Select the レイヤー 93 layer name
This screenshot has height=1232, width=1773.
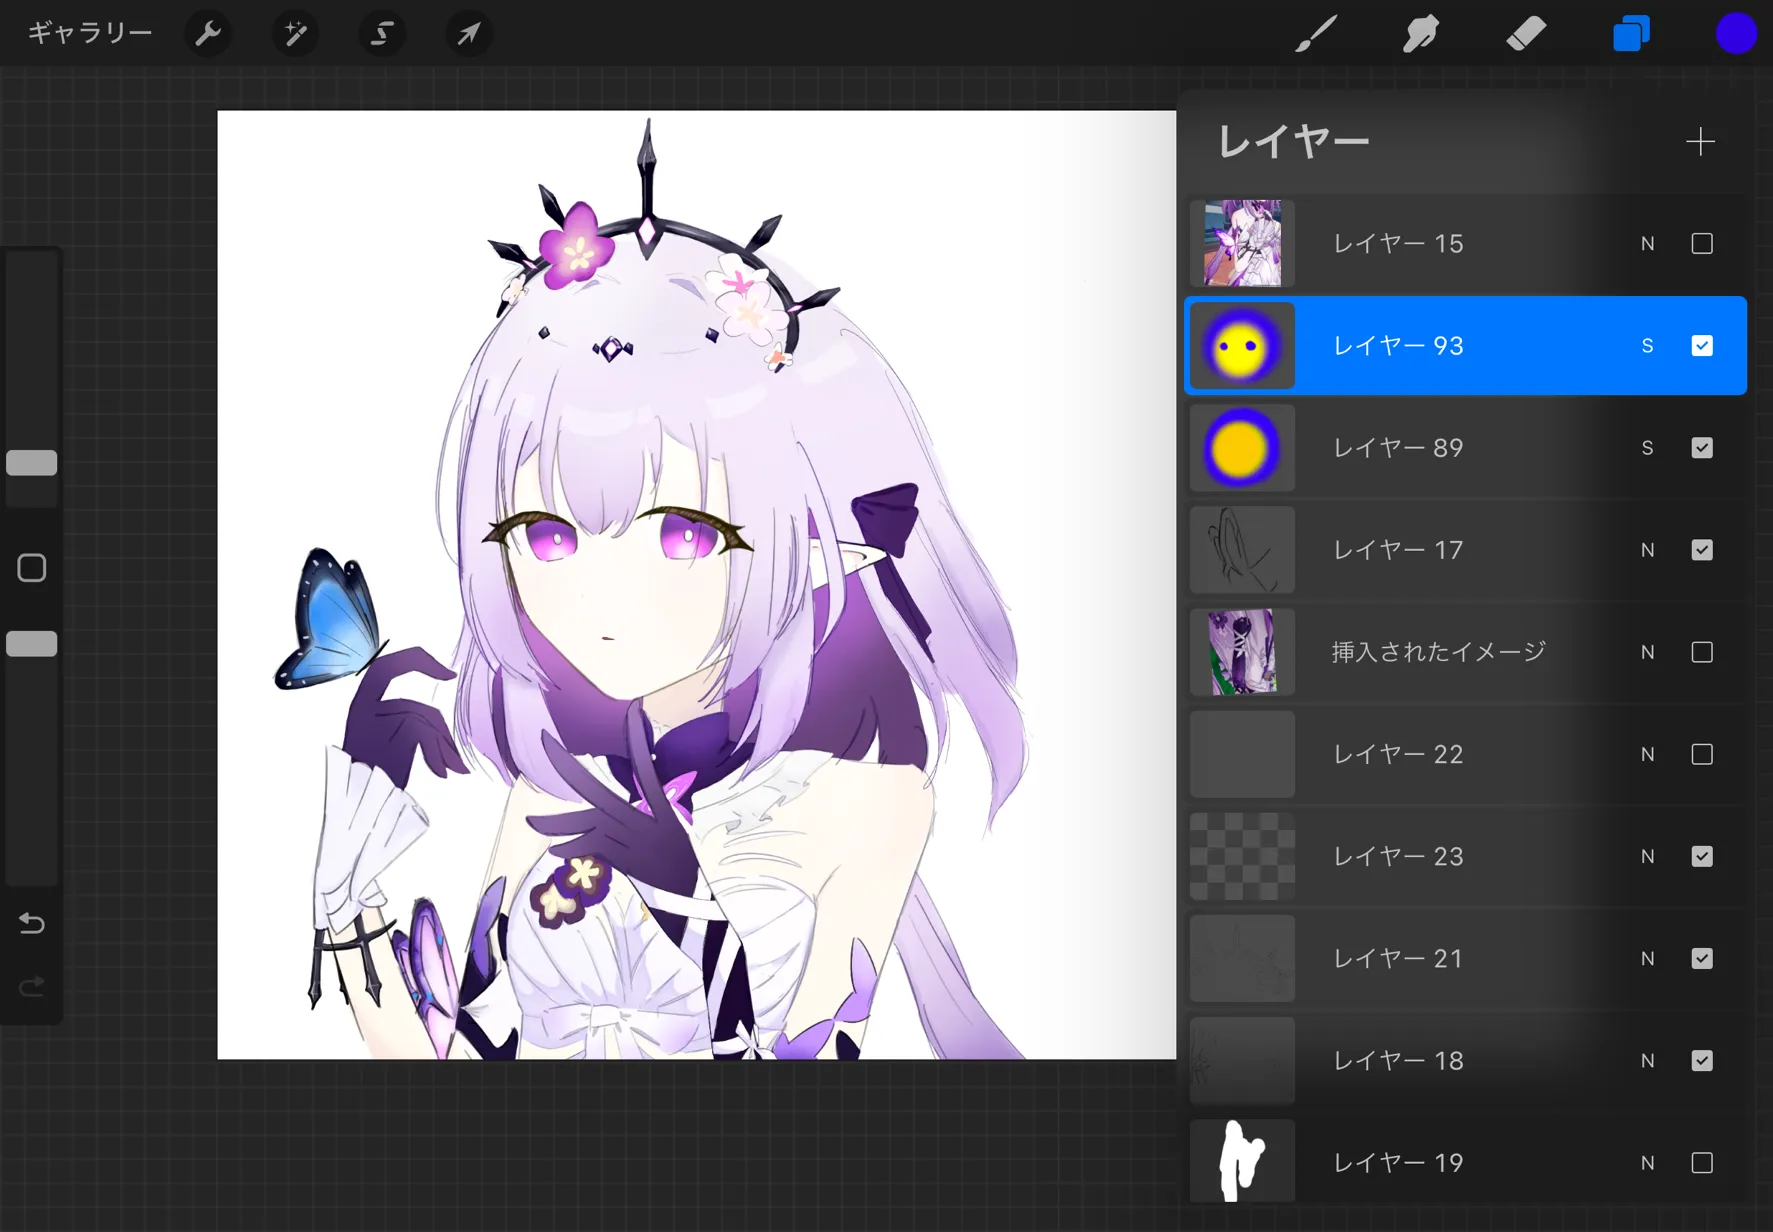click(1398, 346)
